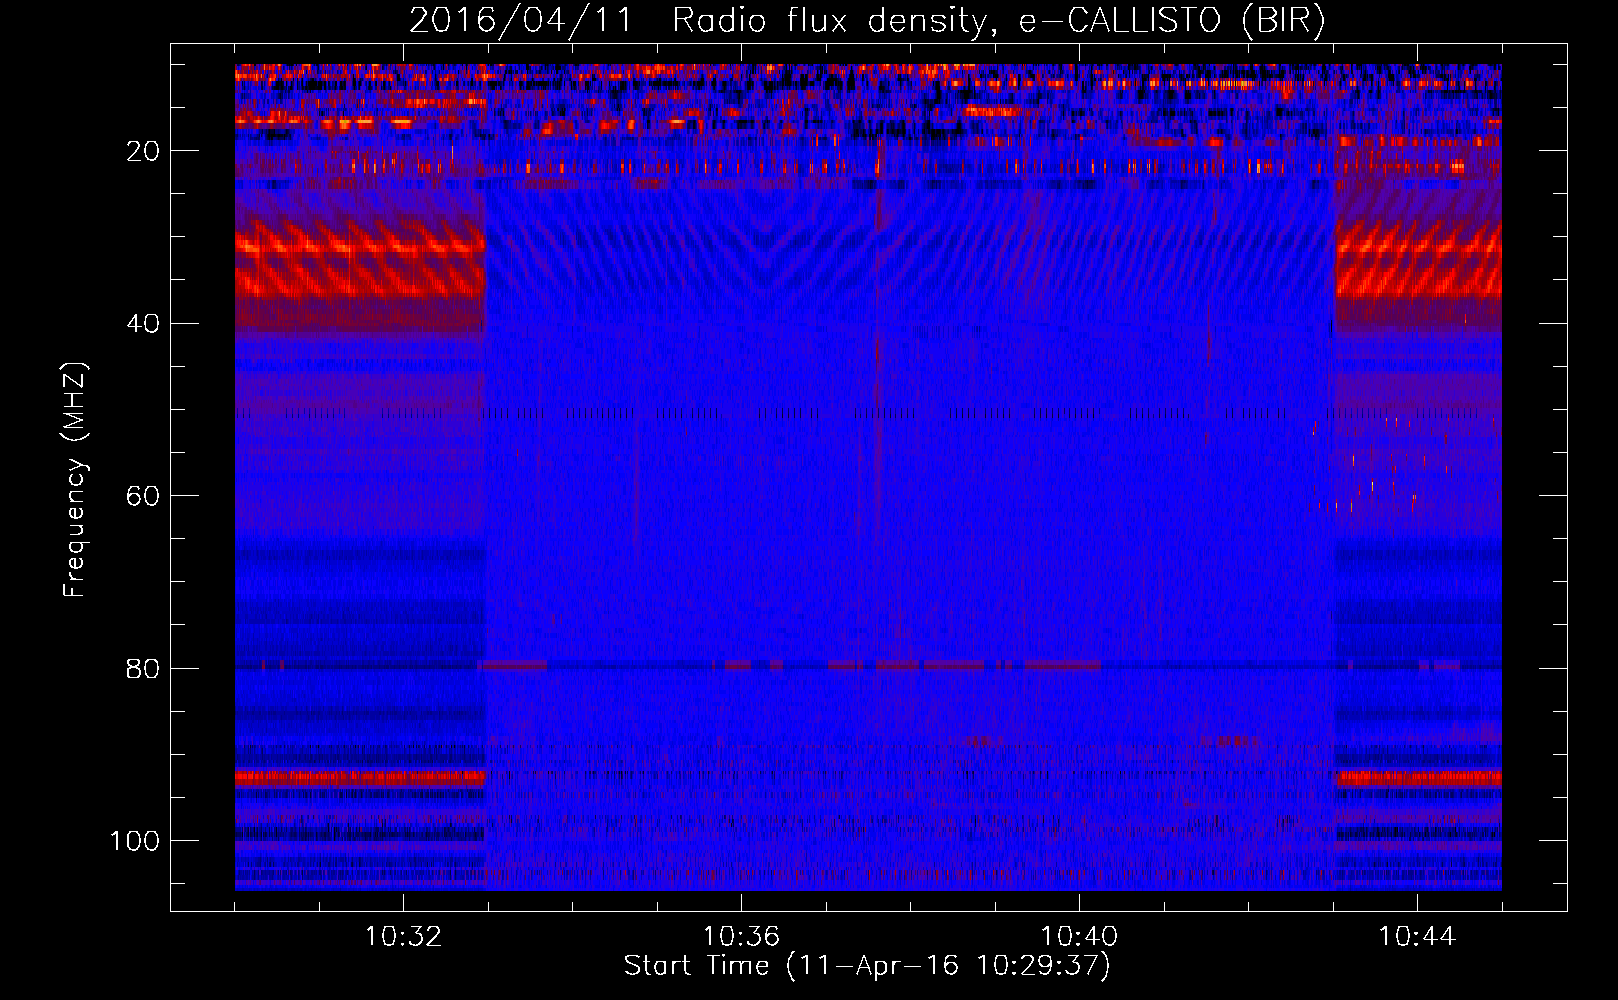Viewport: 1618px width, 1000px height.
Task: Click the 10:44 time tick label
Action: (1417, 937)
